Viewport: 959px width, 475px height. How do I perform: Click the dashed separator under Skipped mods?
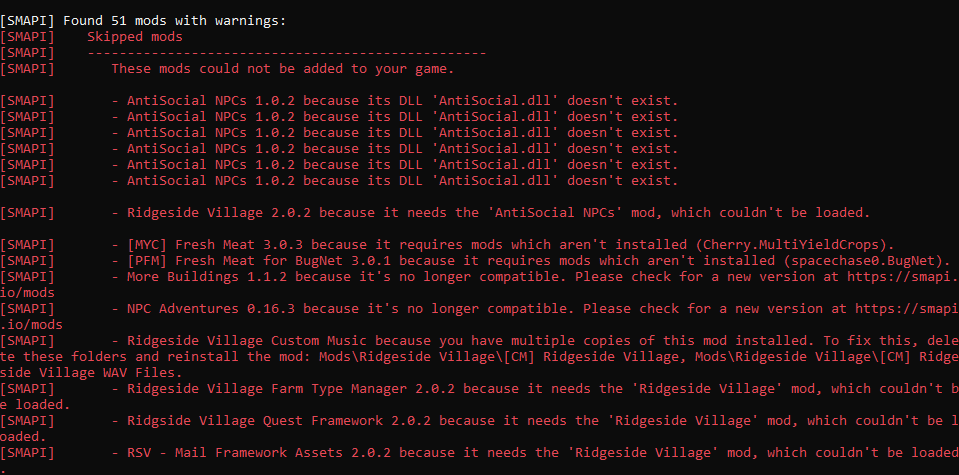(286, 53)
